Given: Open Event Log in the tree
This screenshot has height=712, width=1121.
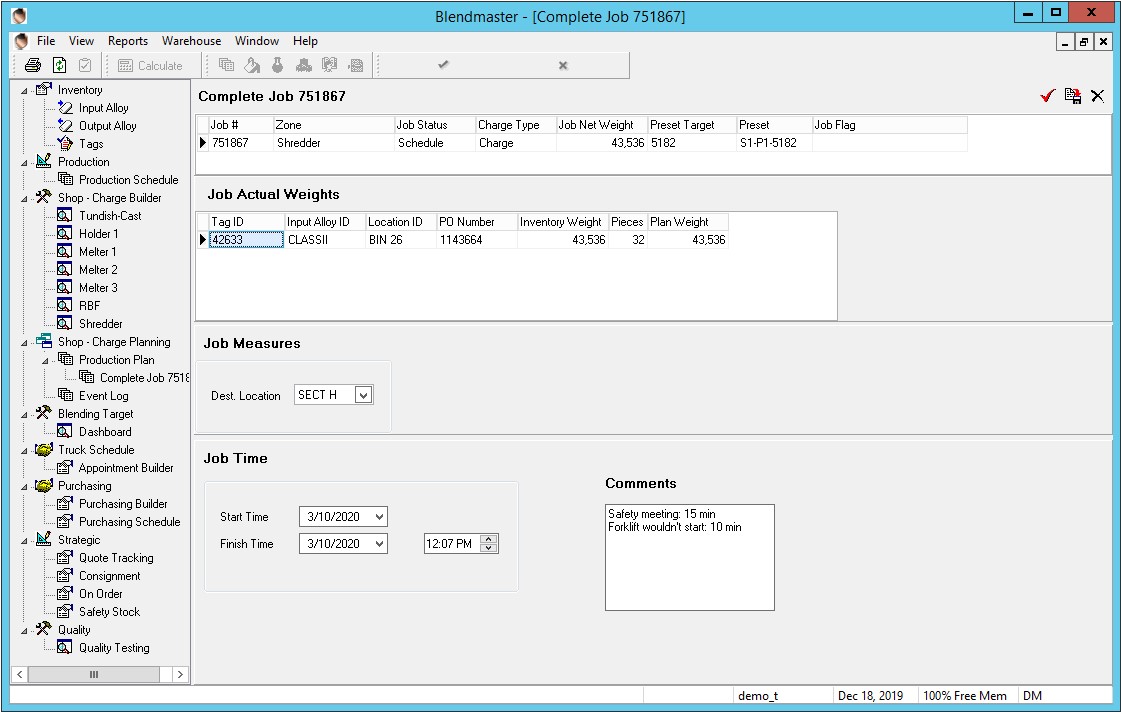Looking at the screenshot, I should coord(104,396).
